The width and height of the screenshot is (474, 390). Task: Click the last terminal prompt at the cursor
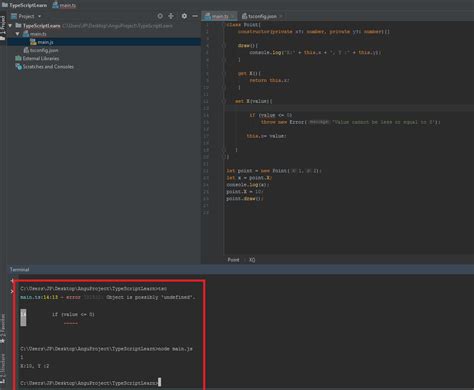pos(91,383)
